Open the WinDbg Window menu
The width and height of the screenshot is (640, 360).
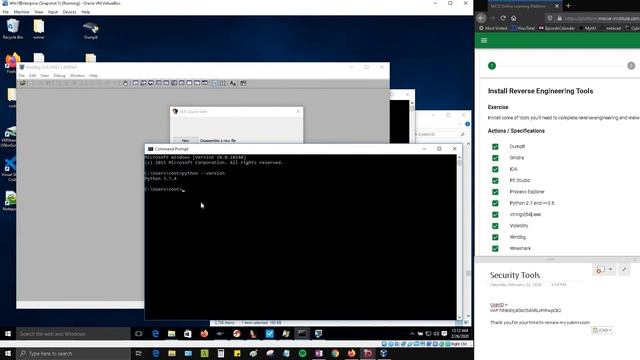click(77, 76)
